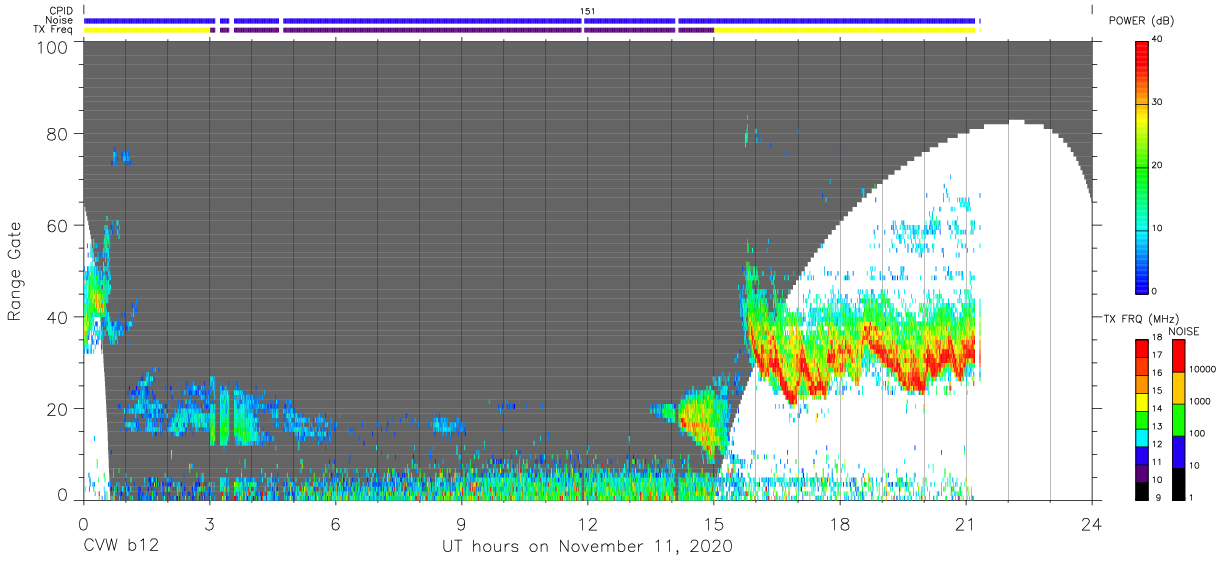Screen dimensions: 1228x567
Task: Click the Noise row label at top left
Action: coord(59,20)
